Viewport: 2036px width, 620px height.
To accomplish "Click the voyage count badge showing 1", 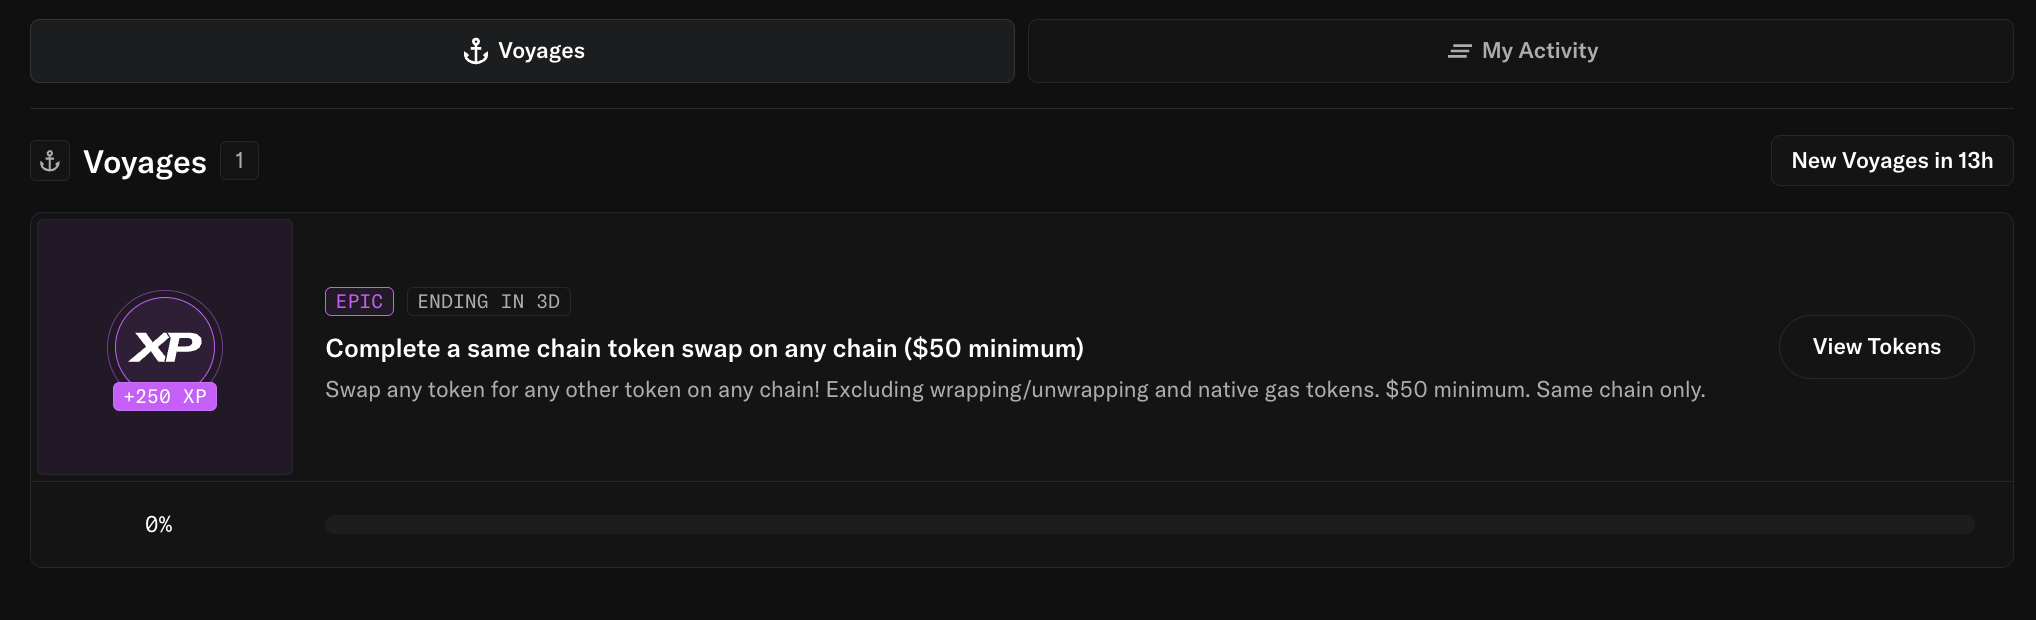I will coord(239,160).
